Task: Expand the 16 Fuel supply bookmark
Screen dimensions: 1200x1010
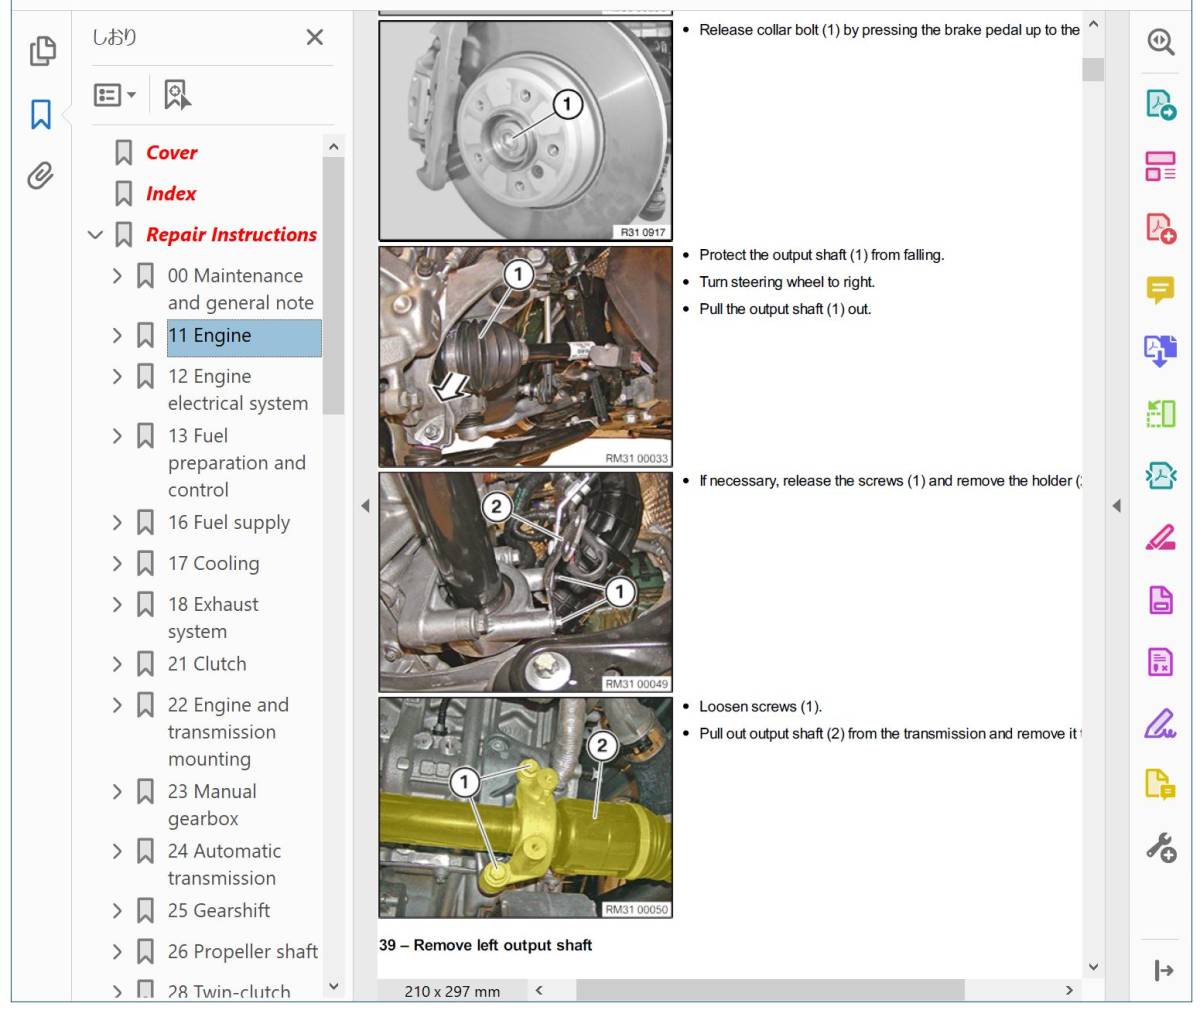Action: click(x=118, y=523)
